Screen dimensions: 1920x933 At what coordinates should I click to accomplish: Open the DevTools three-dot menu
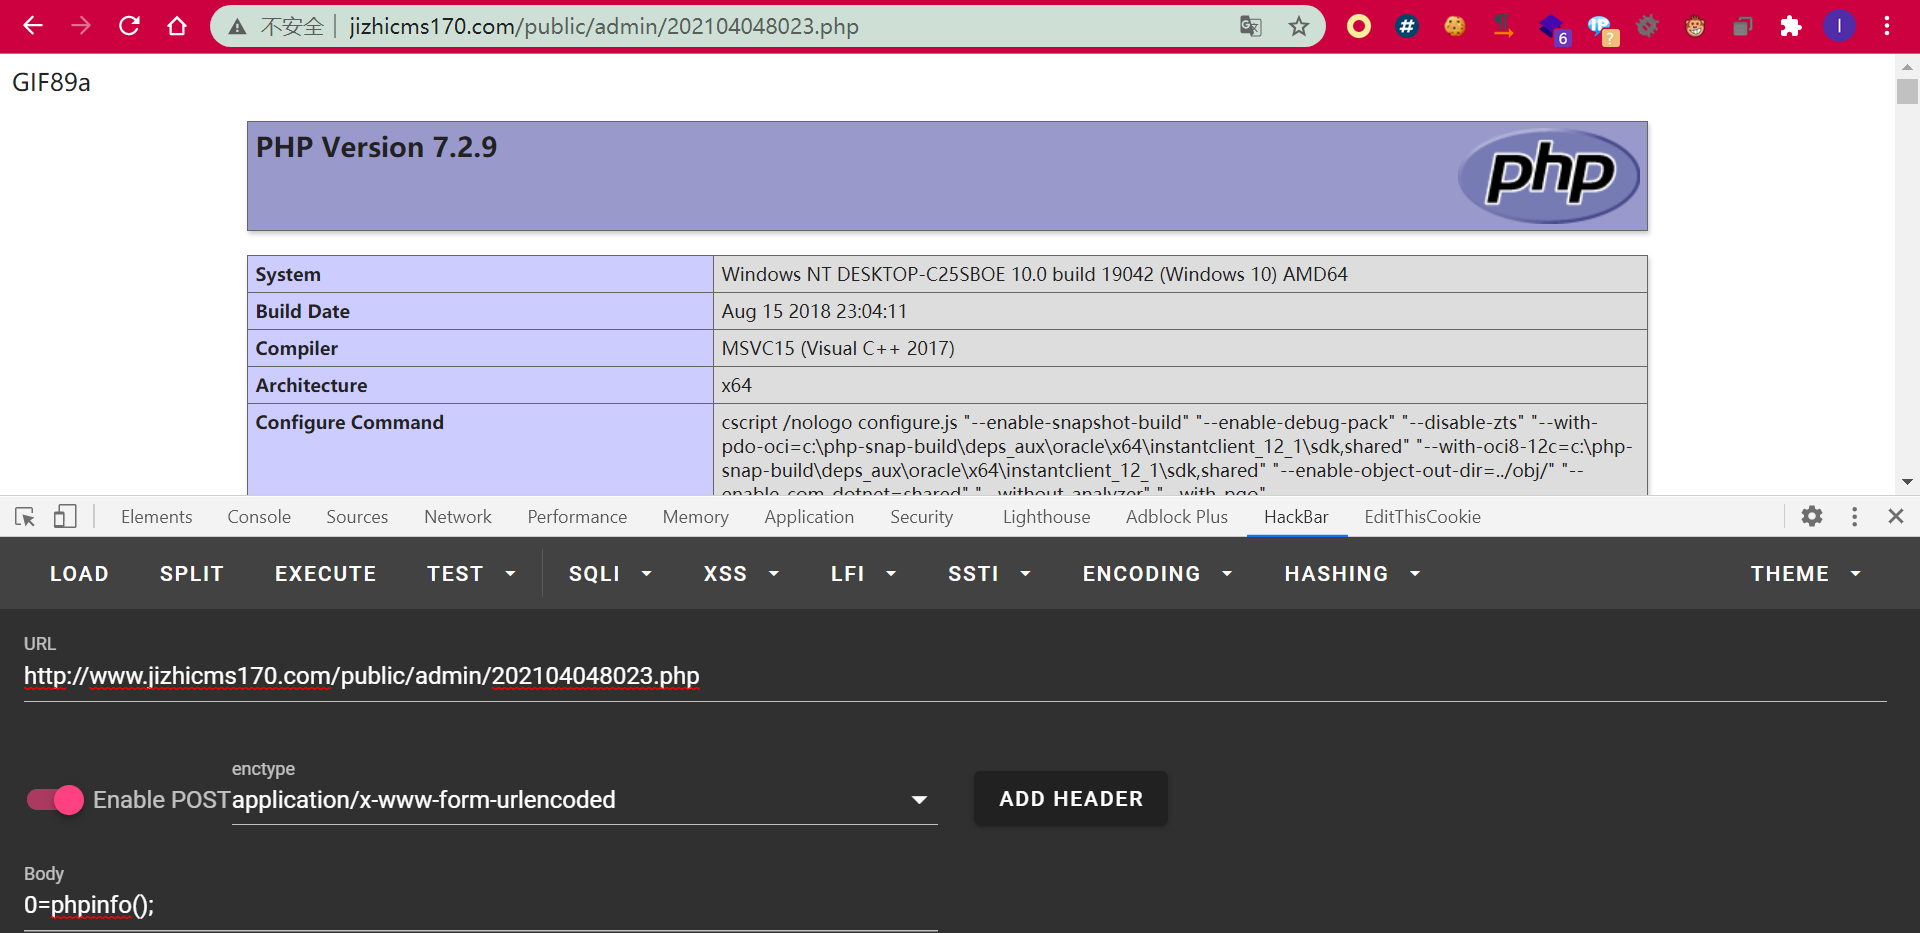tap(1855, 516)
